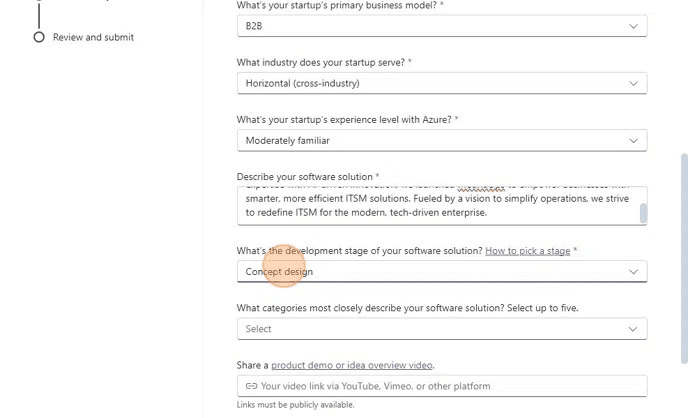
Task: Click the Review and submit step circle
Action: (x=39, y=37)
